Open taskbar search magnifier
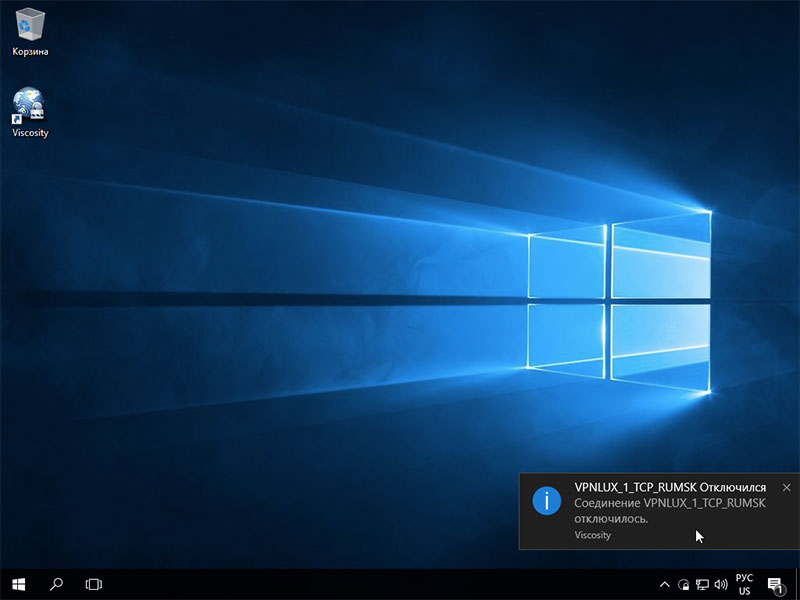 (56, 584)
